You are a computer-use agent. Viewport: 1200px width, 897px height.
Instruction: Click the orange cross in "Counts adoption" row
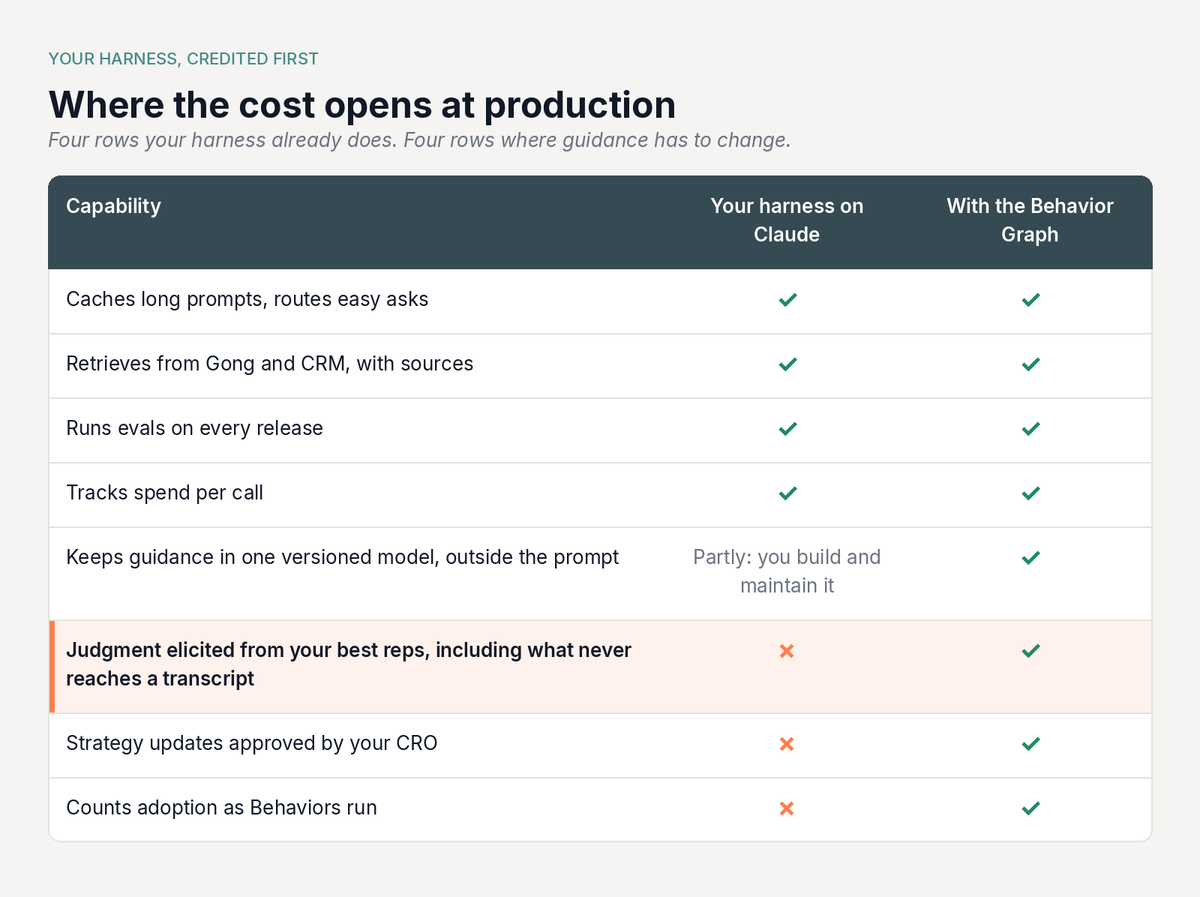pos(787,808)
